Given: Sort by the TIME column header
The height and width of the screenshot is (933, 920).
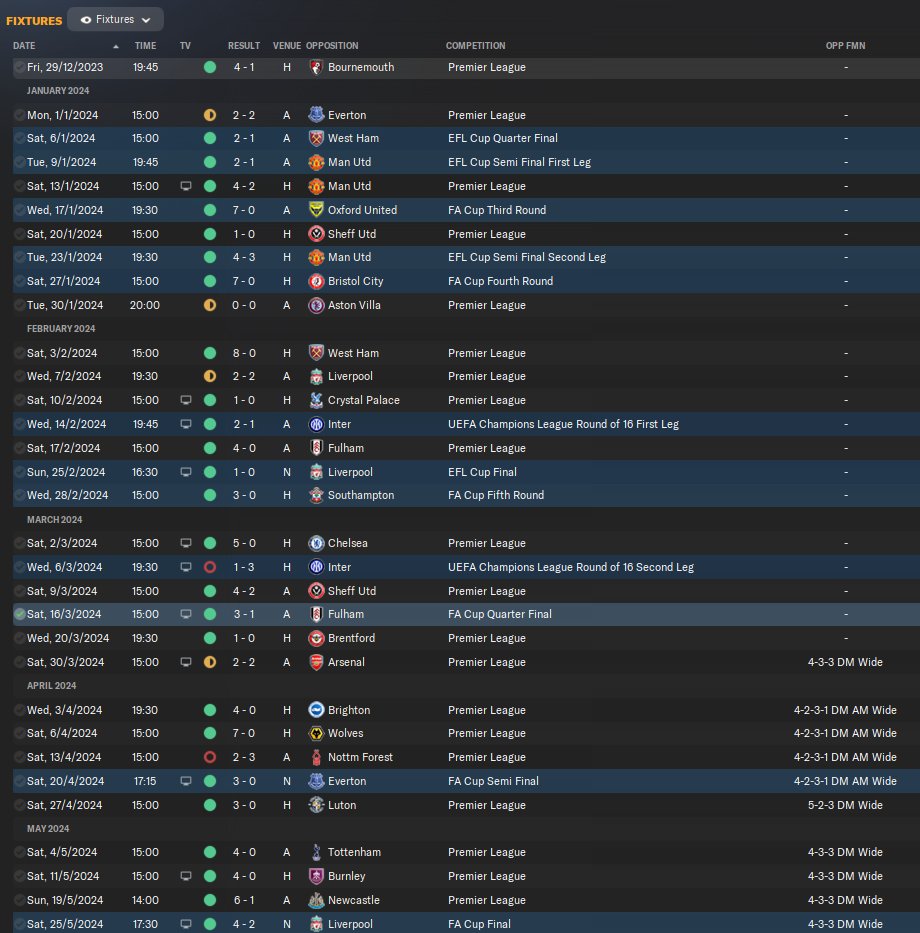Looking at the screenshot, I should pyautogui.click(x=145, y=46).
